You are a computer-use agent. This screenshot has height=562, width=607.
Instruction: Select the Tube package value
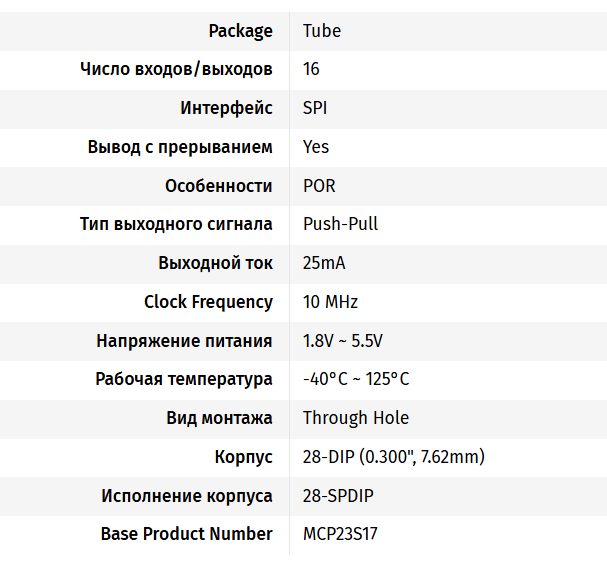pyautogui.click(x=322, y=31)
